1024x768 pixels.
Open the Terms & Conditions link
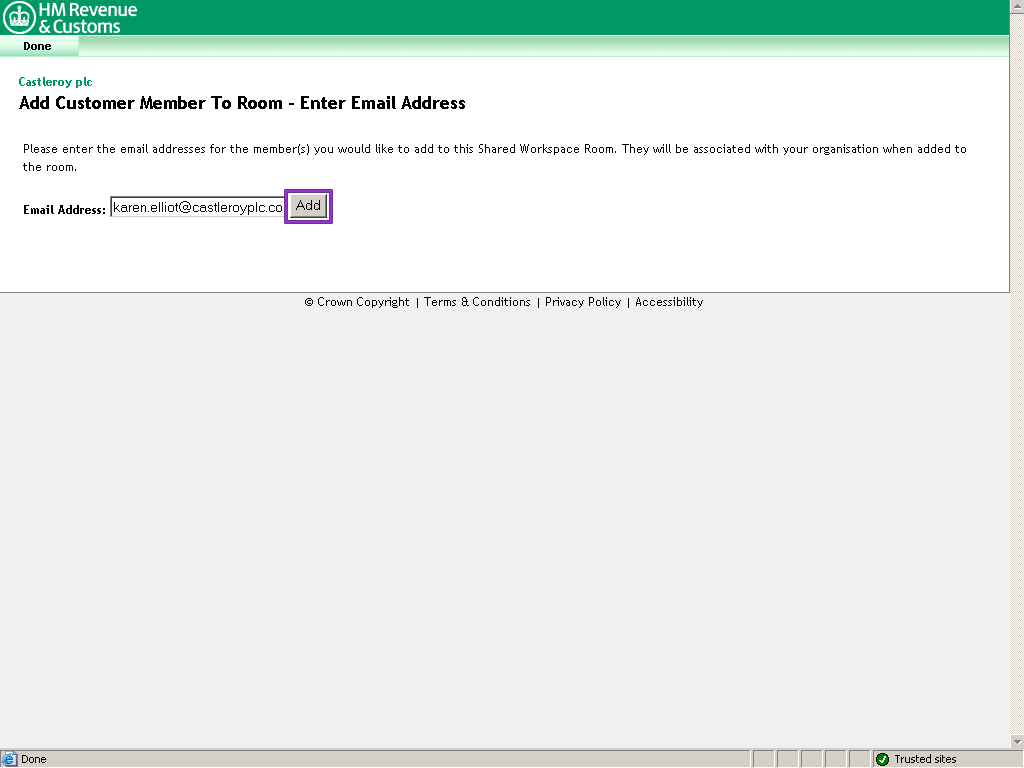(477, 302)
